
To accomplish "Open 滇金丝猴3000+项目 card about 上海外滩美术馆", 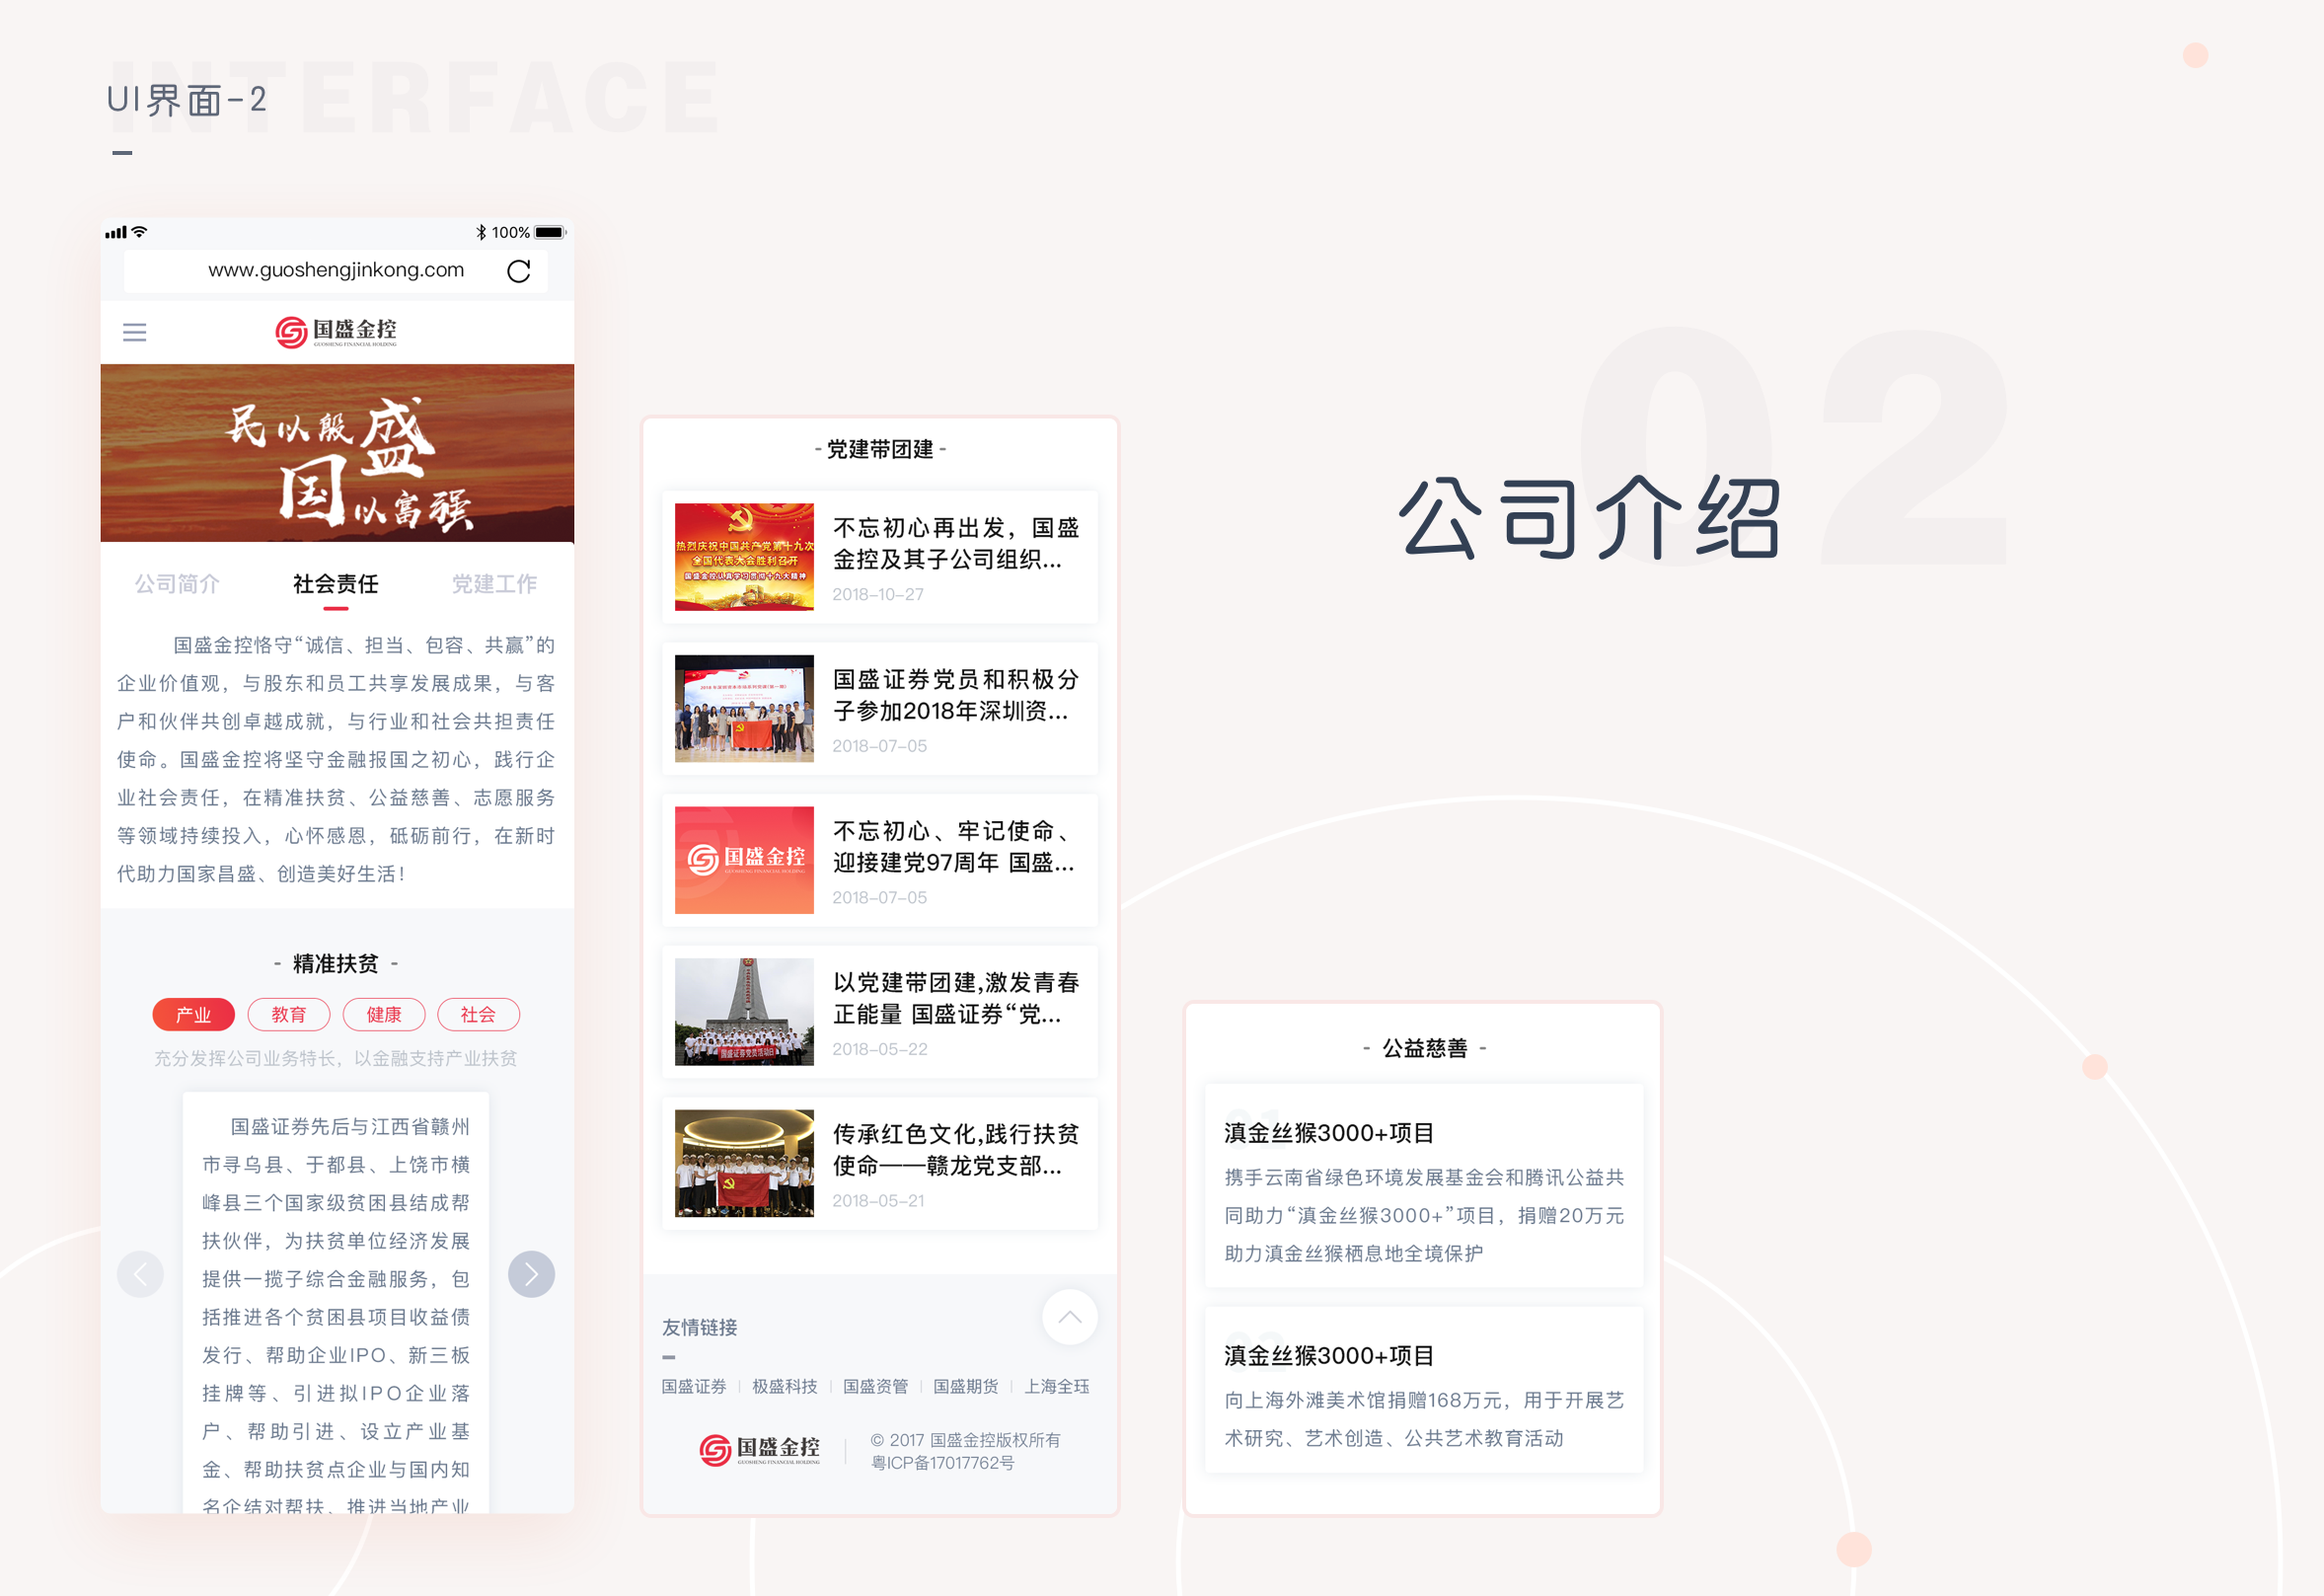I will (1424, 1390).
